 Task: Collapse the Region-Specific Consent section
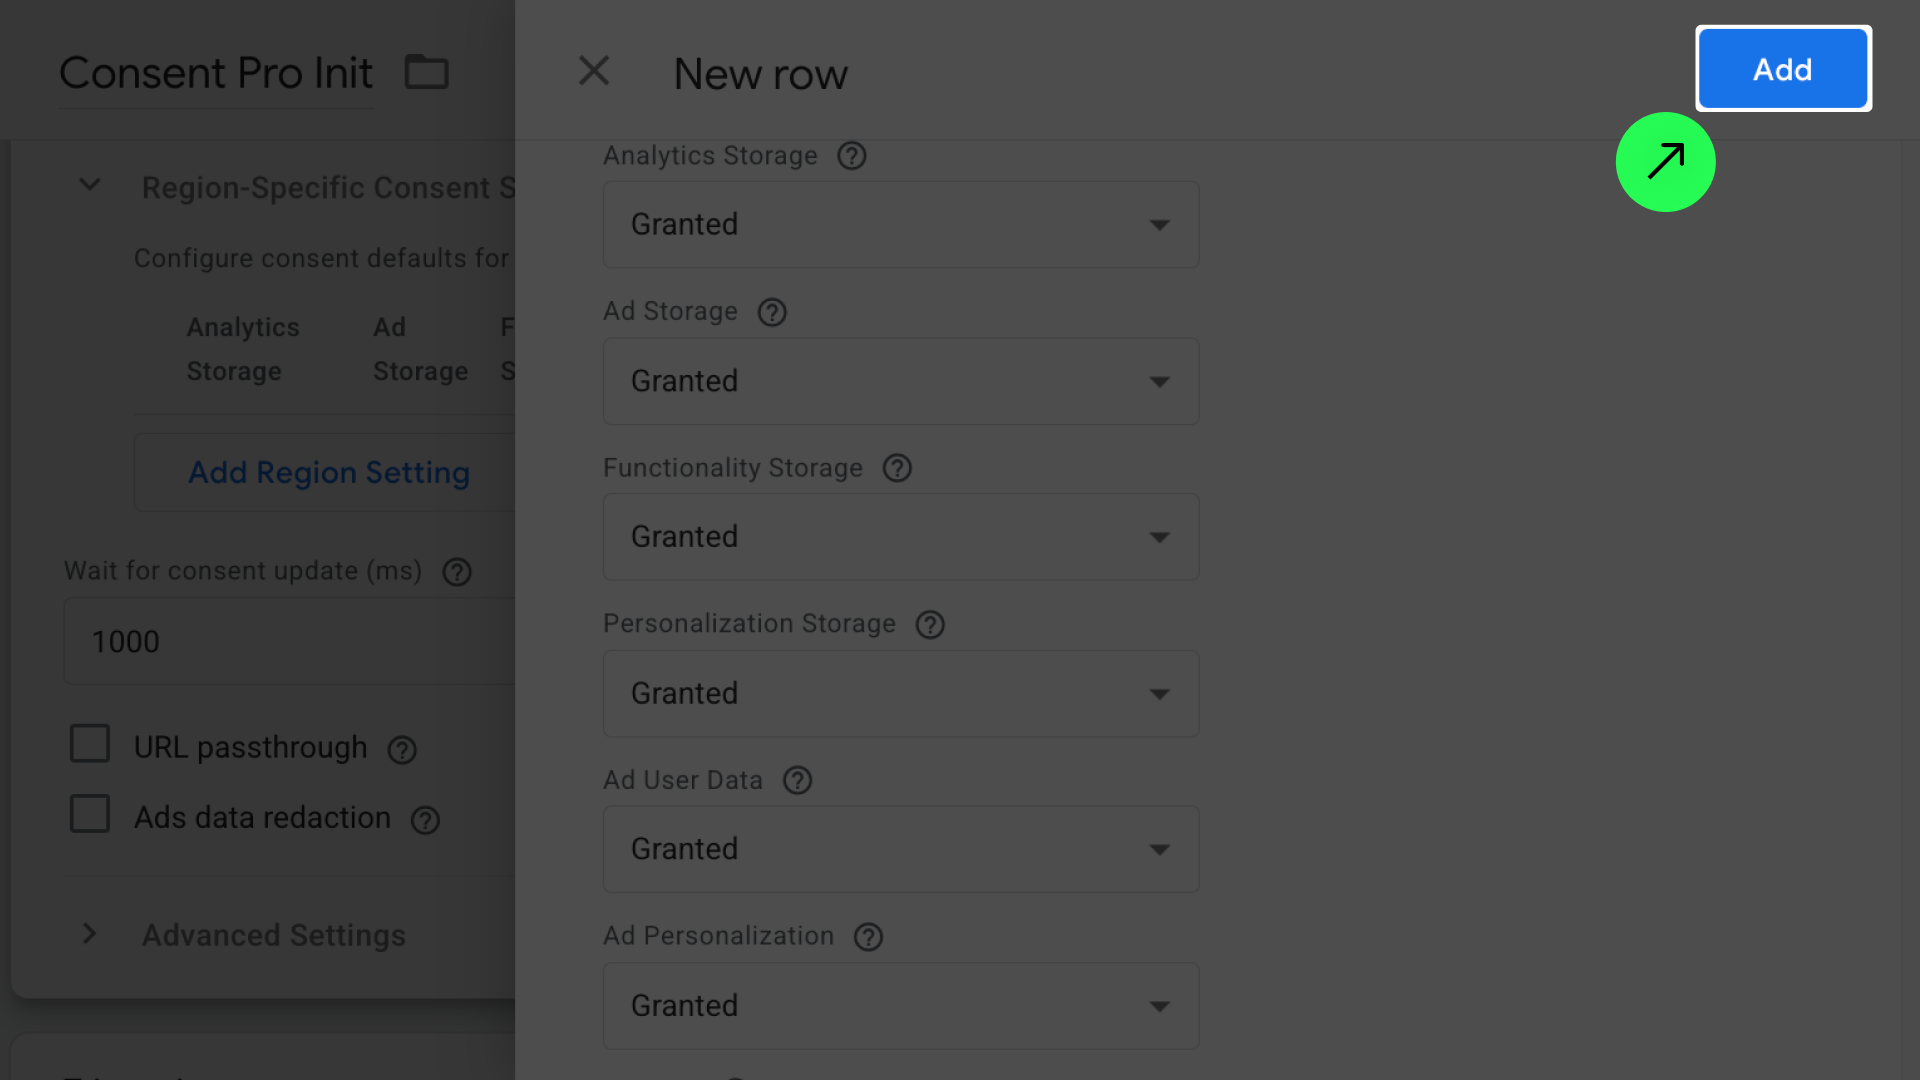click(x=90, y=186)
